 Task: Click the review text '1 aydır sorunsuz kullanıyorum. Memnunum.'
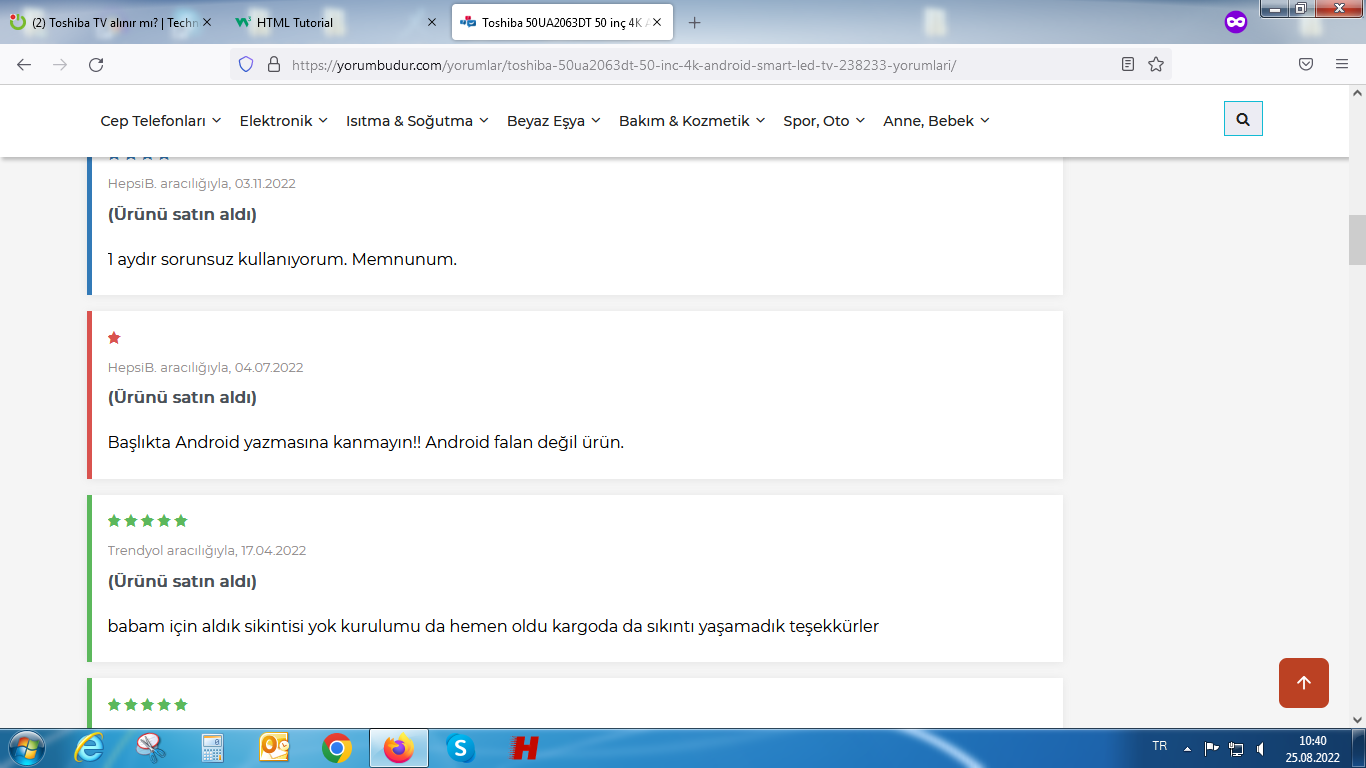point(282,259)
